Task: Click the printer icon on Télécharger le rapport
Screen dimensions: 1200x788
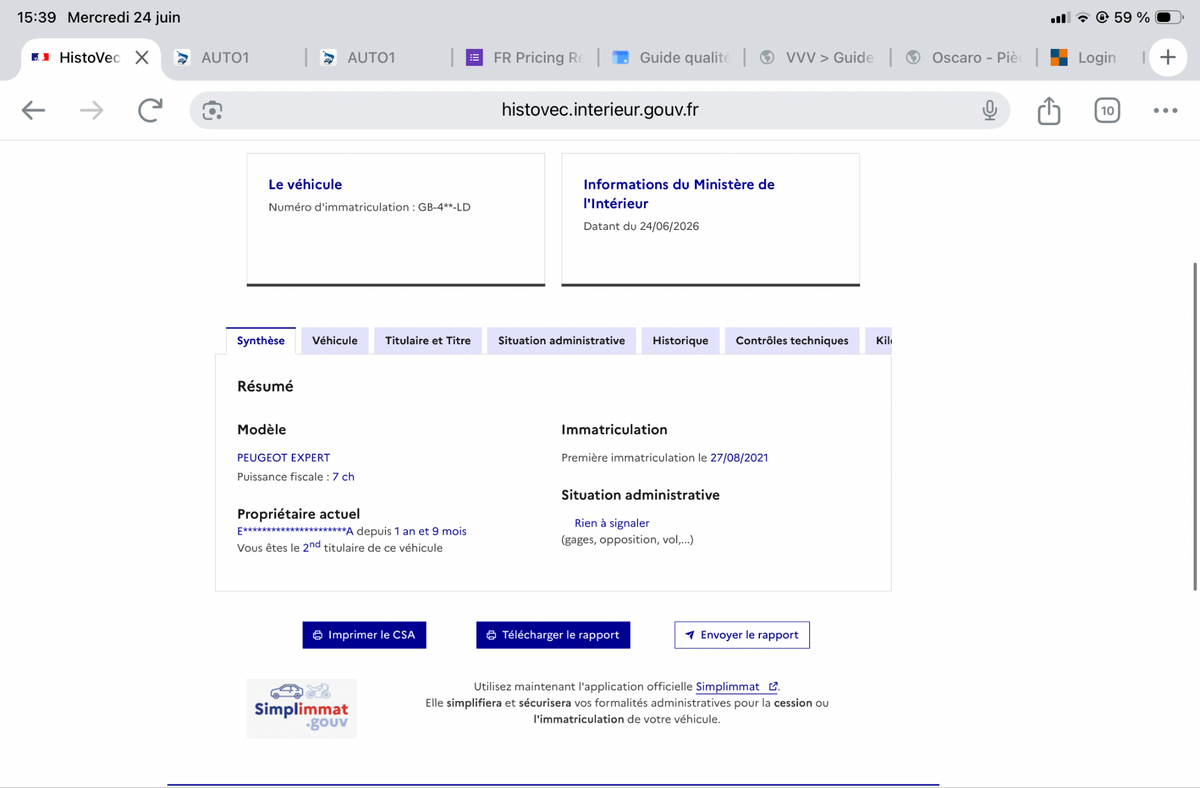Action: [491, 635]
